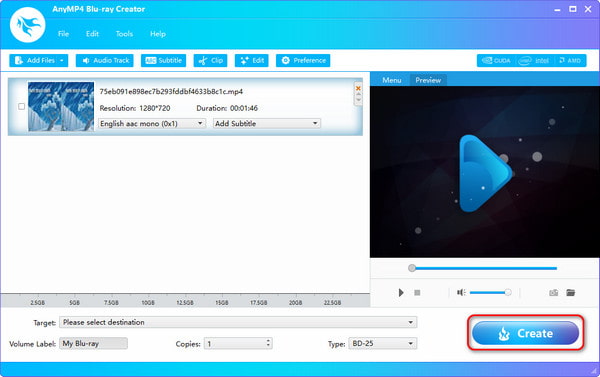
Task: Switch to the Menu tab
Action: (x=392, y=80)
